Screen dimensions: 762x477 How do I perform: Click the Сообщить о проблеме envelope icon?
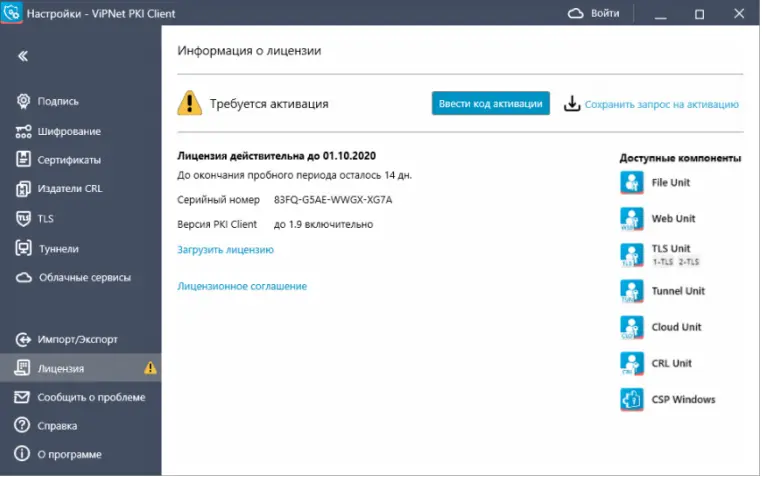22,397
